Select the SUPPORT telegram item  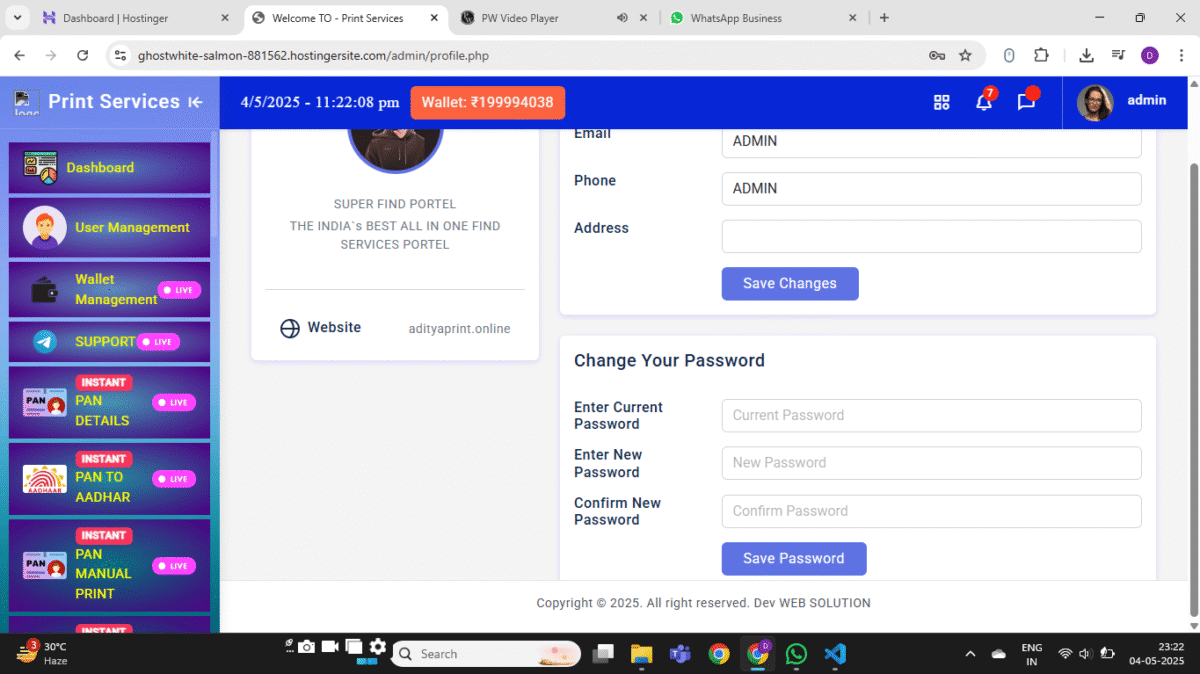click(110, 341)
